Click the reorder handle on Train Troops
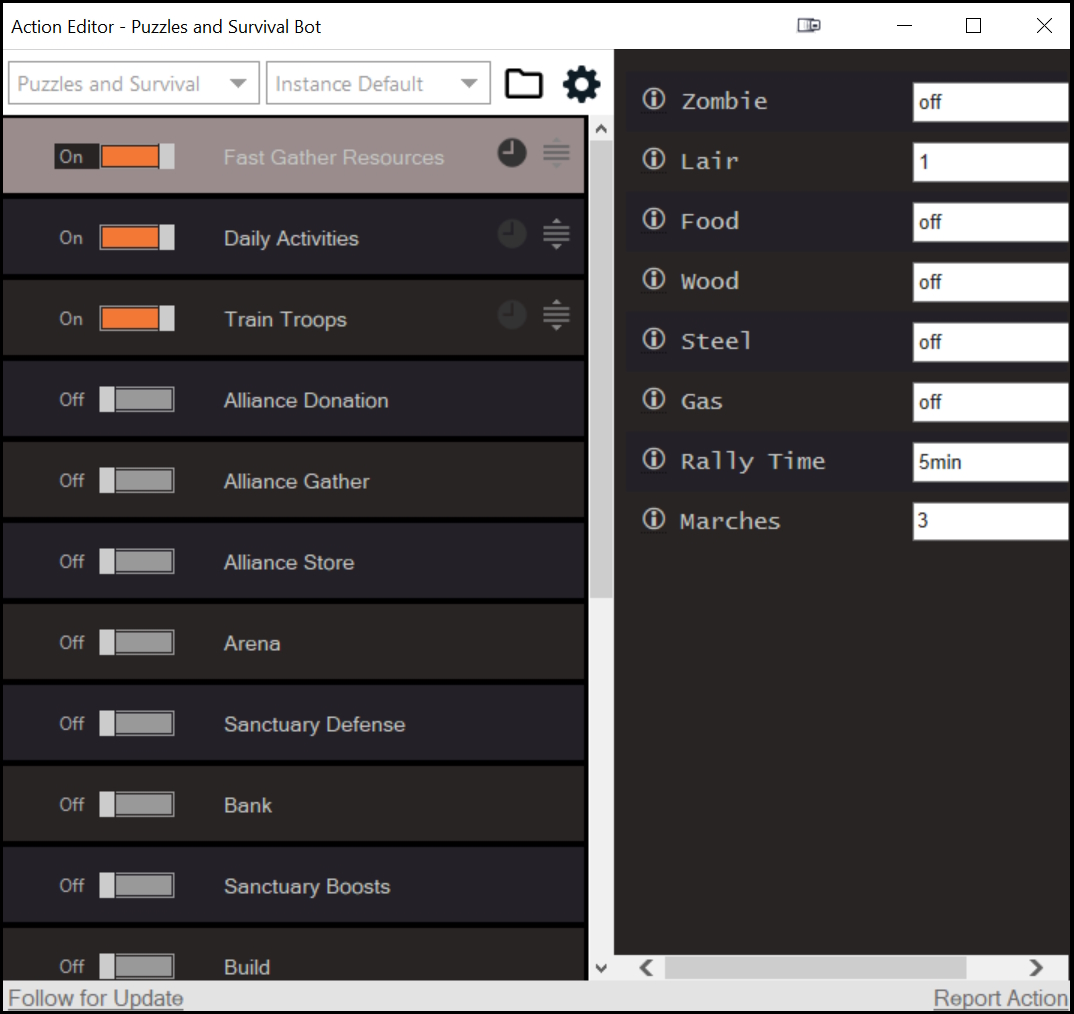Screen dimensions: 1074x1014 point(556,314)
